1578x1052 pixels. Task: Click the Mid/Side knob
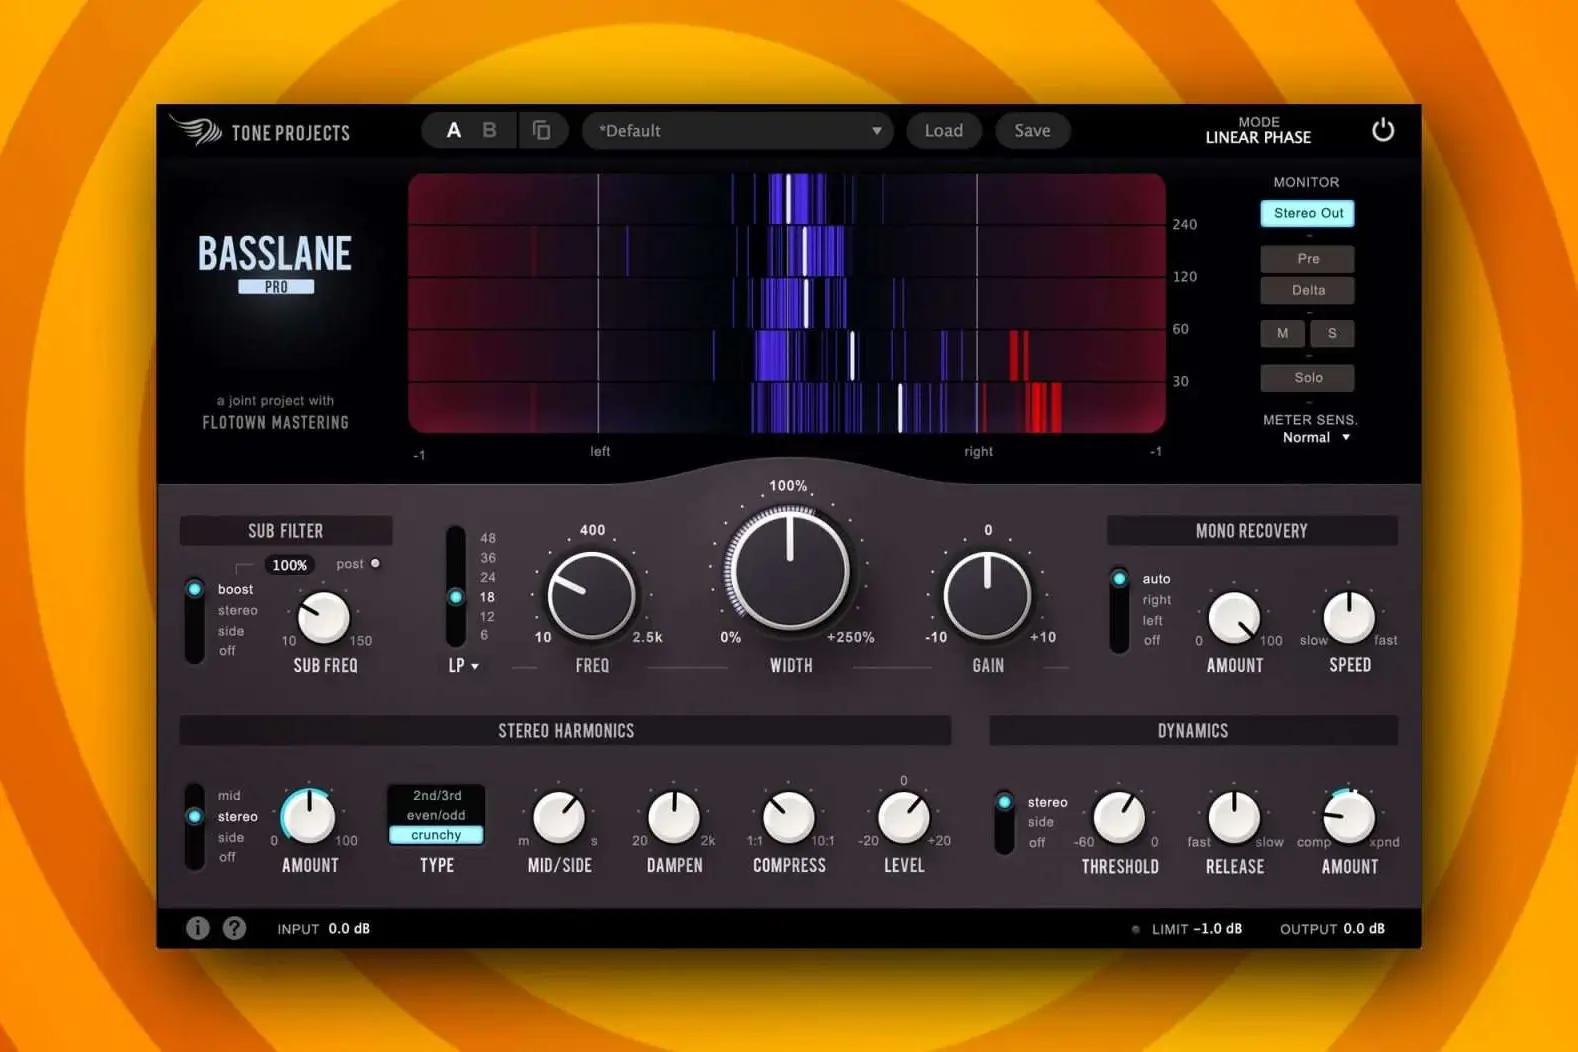[559, 816]
